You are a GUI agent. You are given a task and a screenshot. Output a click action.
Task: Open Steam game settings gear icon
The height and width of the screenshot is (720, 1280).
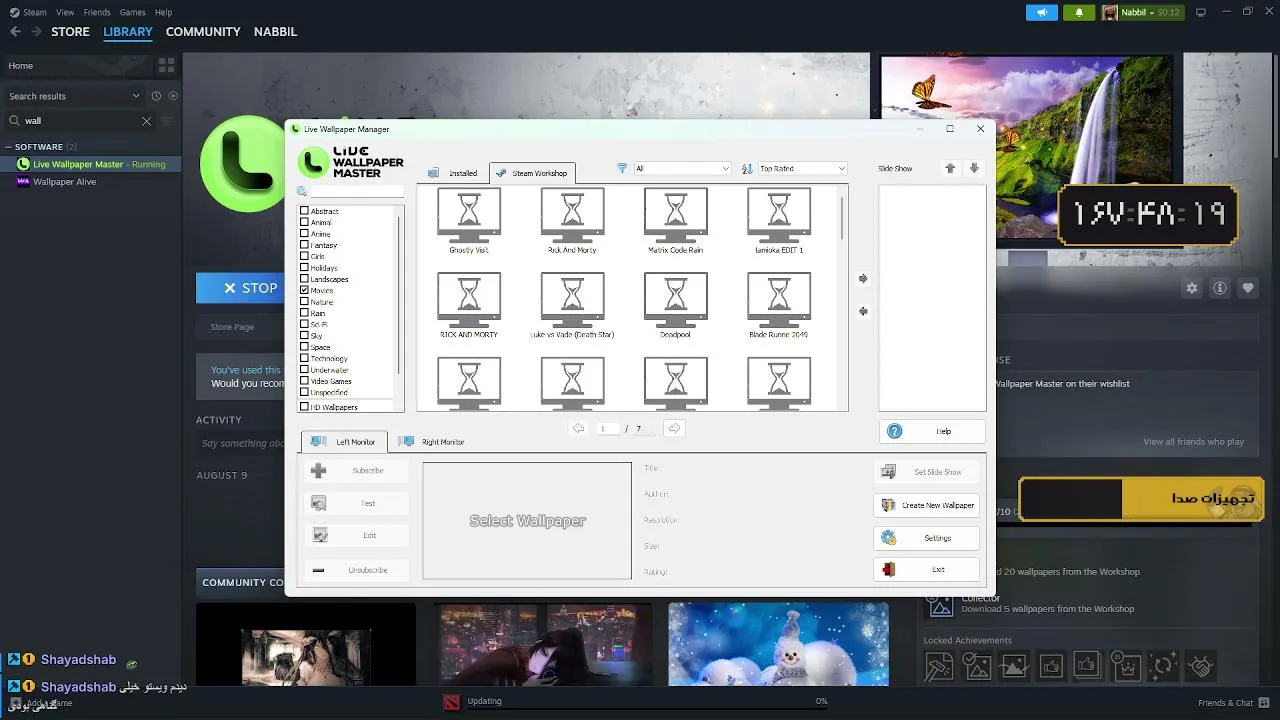(x=1192, y=288)
